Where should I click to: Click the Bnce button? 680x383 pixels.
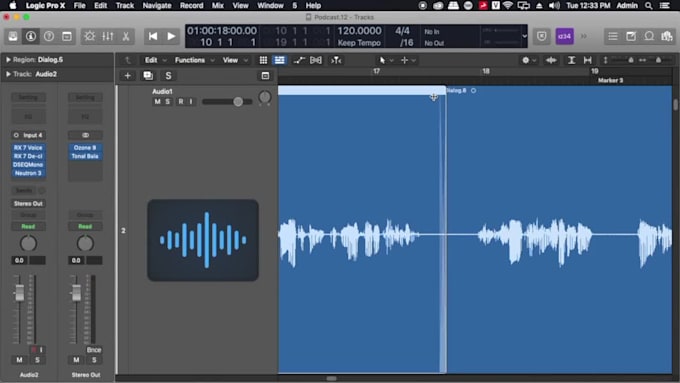pyautogui.click(x=94, y=350)
